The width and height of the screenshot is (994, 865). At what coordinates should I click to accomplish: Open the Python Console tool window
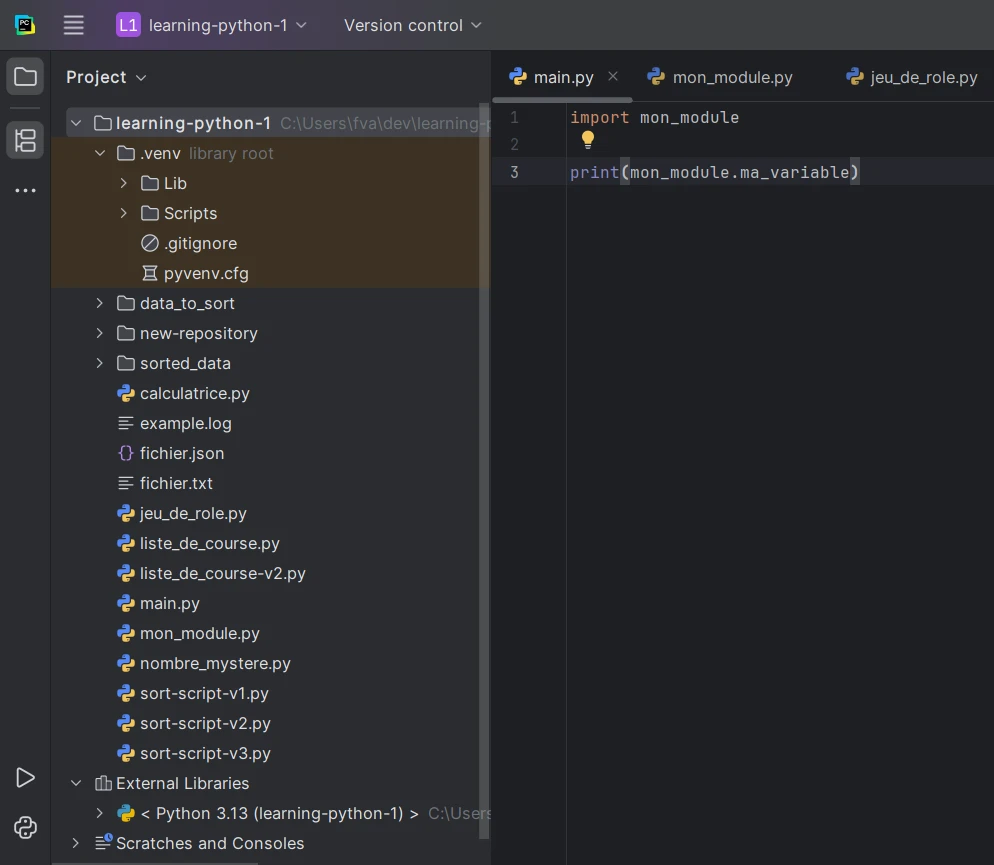(x=25, y=827)
